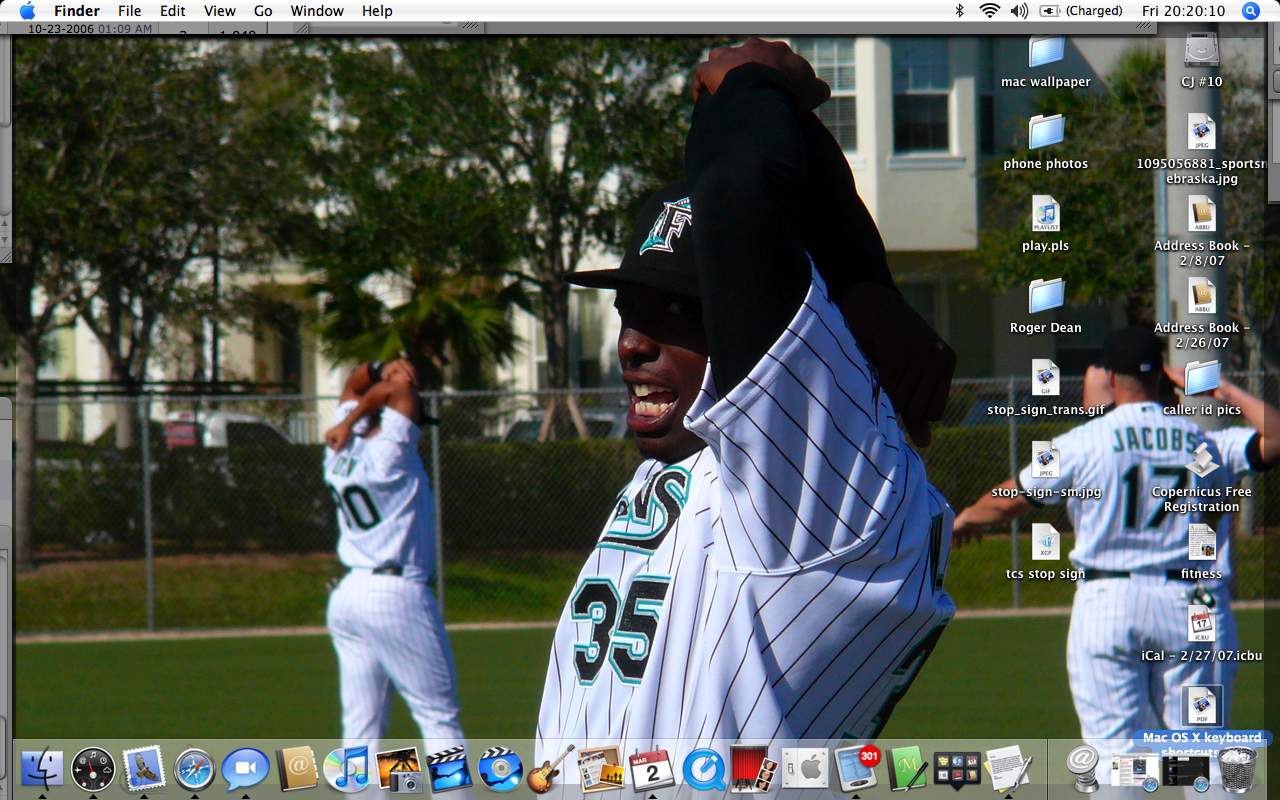Viewport: 1280px width, 800px height.
Task: Open the Edit menu
Action: (x=173, y=11)
